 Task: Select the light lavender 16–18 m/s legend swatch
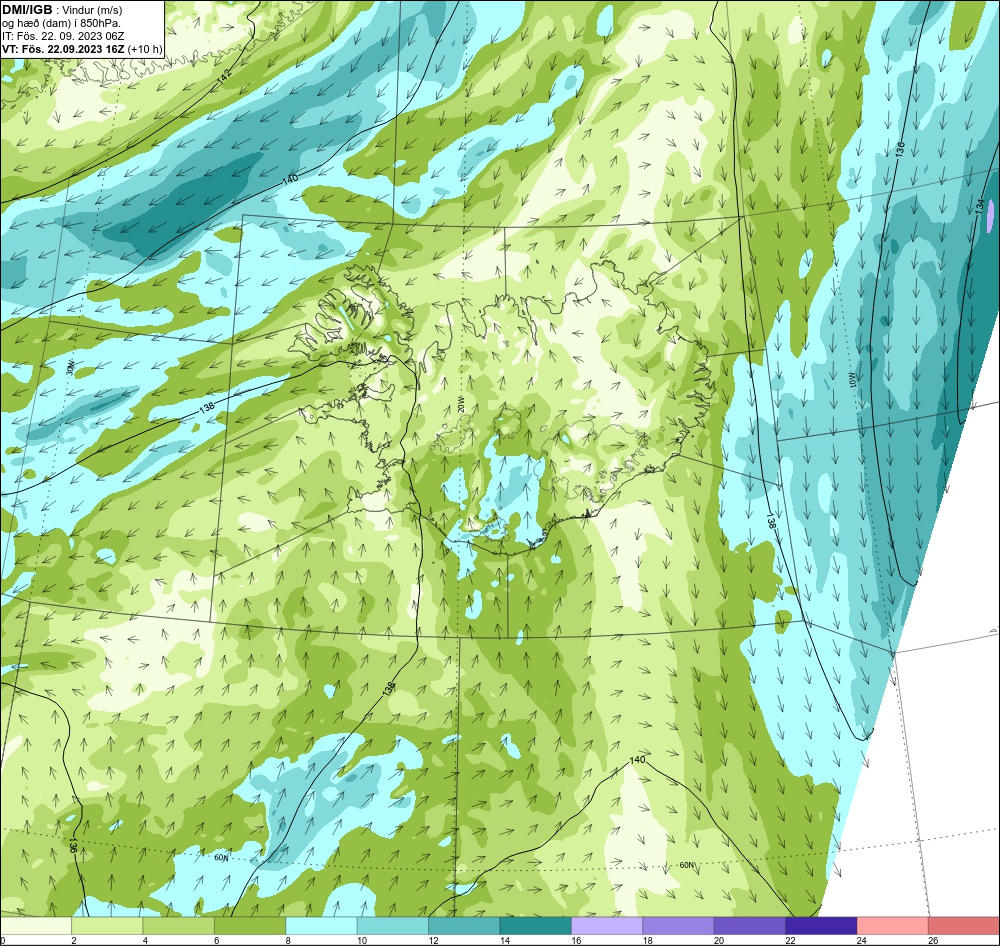click(607, 926)
